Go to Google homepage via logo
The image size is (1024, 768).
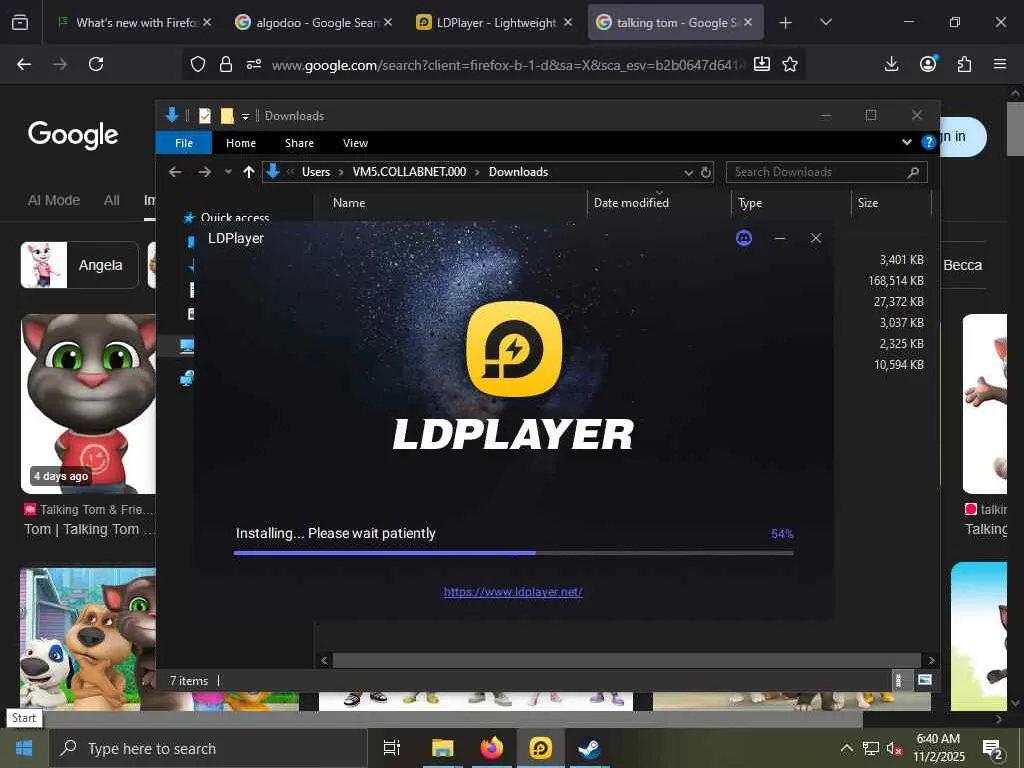click(73, 135)
